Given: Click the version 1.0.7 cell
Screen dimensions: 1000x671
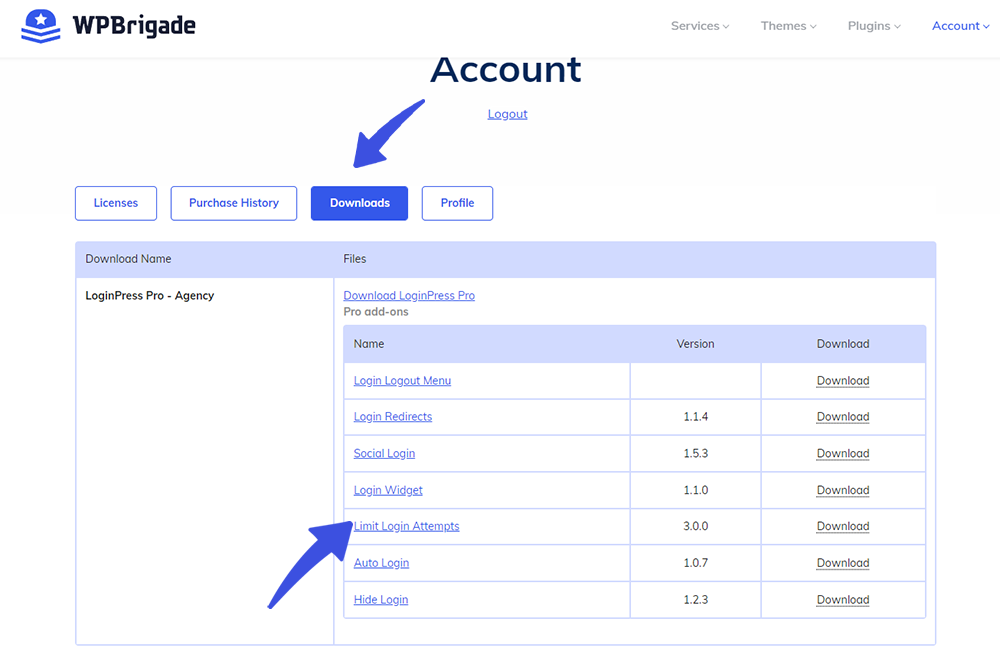Looking at the screenshot, I should (x=695, y=563).
